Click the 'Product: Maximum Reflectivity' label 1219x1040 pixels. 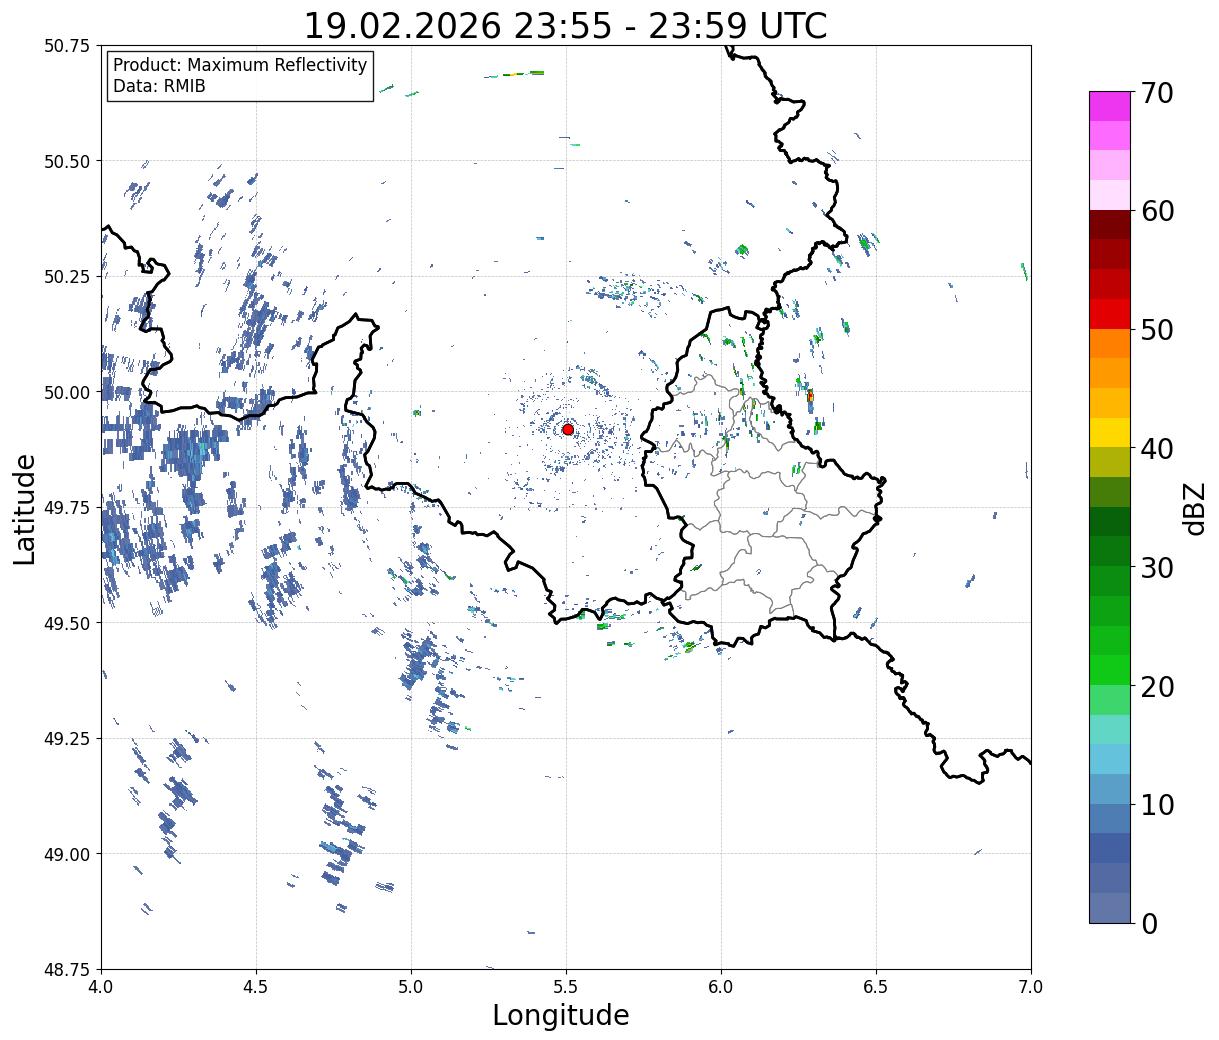click(240, 65)
